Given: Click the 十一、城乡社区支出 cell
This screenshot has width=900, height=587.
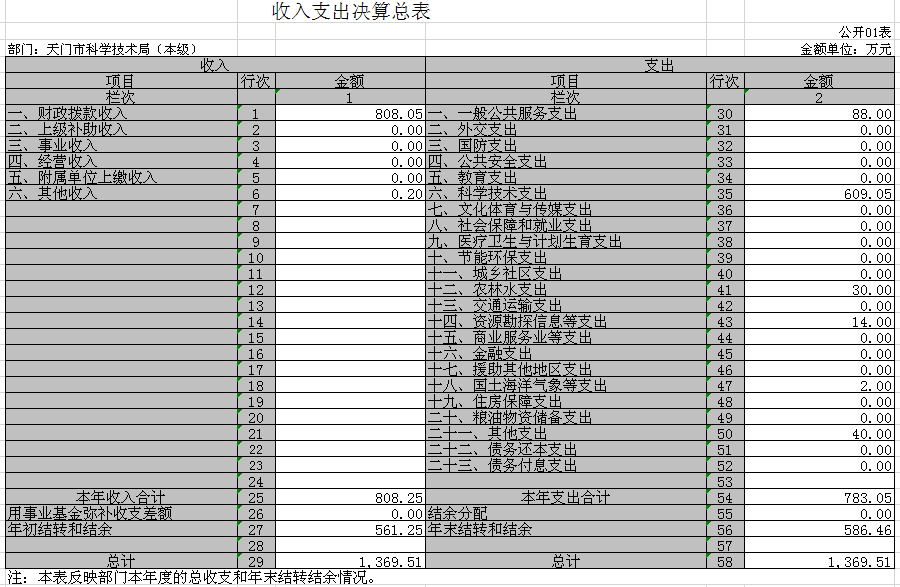Looking at the screenshot, I should (x=566, y=274).
